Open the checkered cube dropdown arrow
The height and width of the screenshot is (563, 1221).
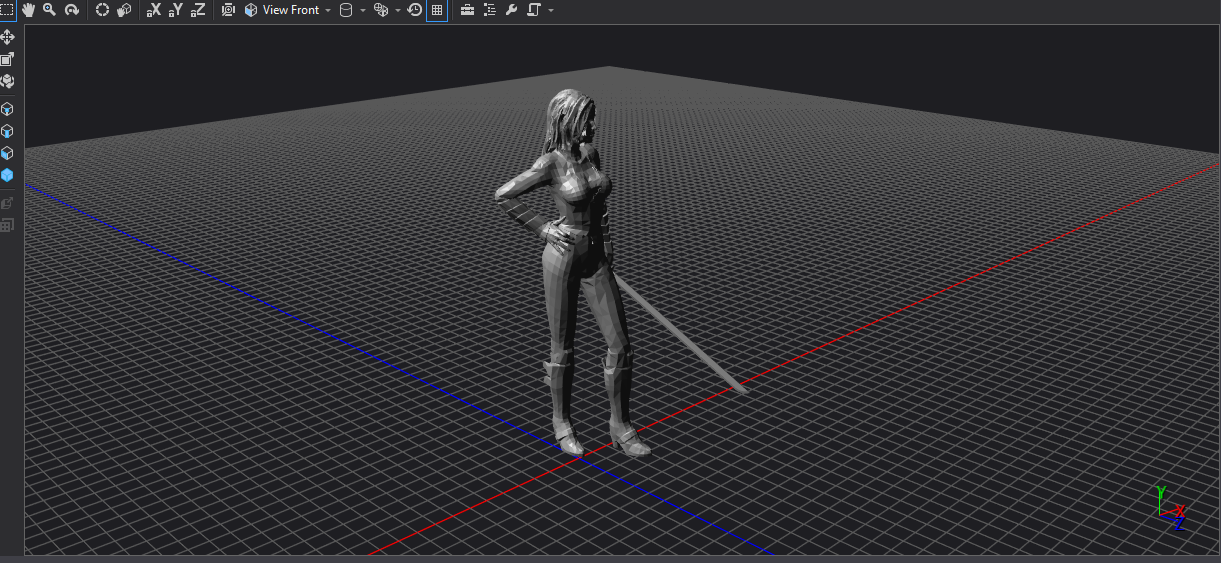click(397, 10)
